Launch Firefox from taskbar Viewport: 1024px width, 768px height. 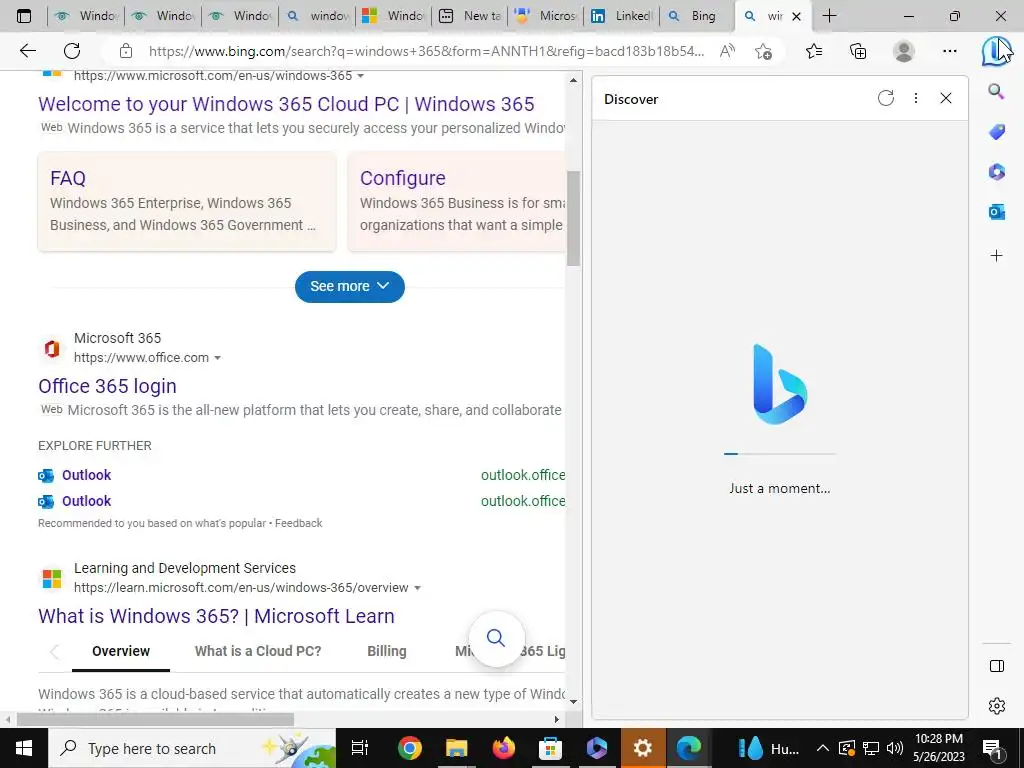pyautogui.click(x=504, y=748)
